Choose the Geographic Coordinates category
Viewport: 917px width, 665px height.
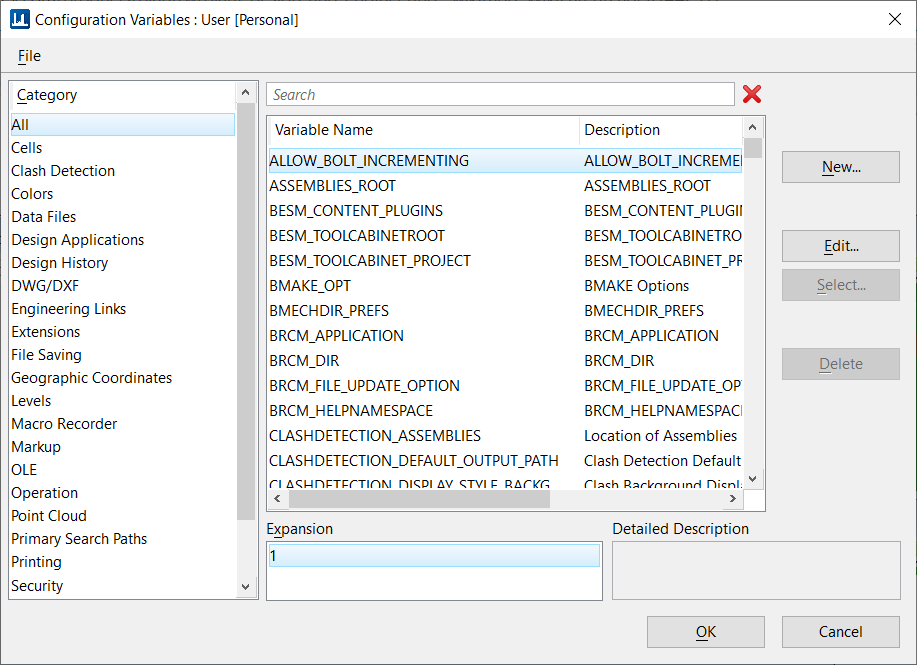[91, 377]
